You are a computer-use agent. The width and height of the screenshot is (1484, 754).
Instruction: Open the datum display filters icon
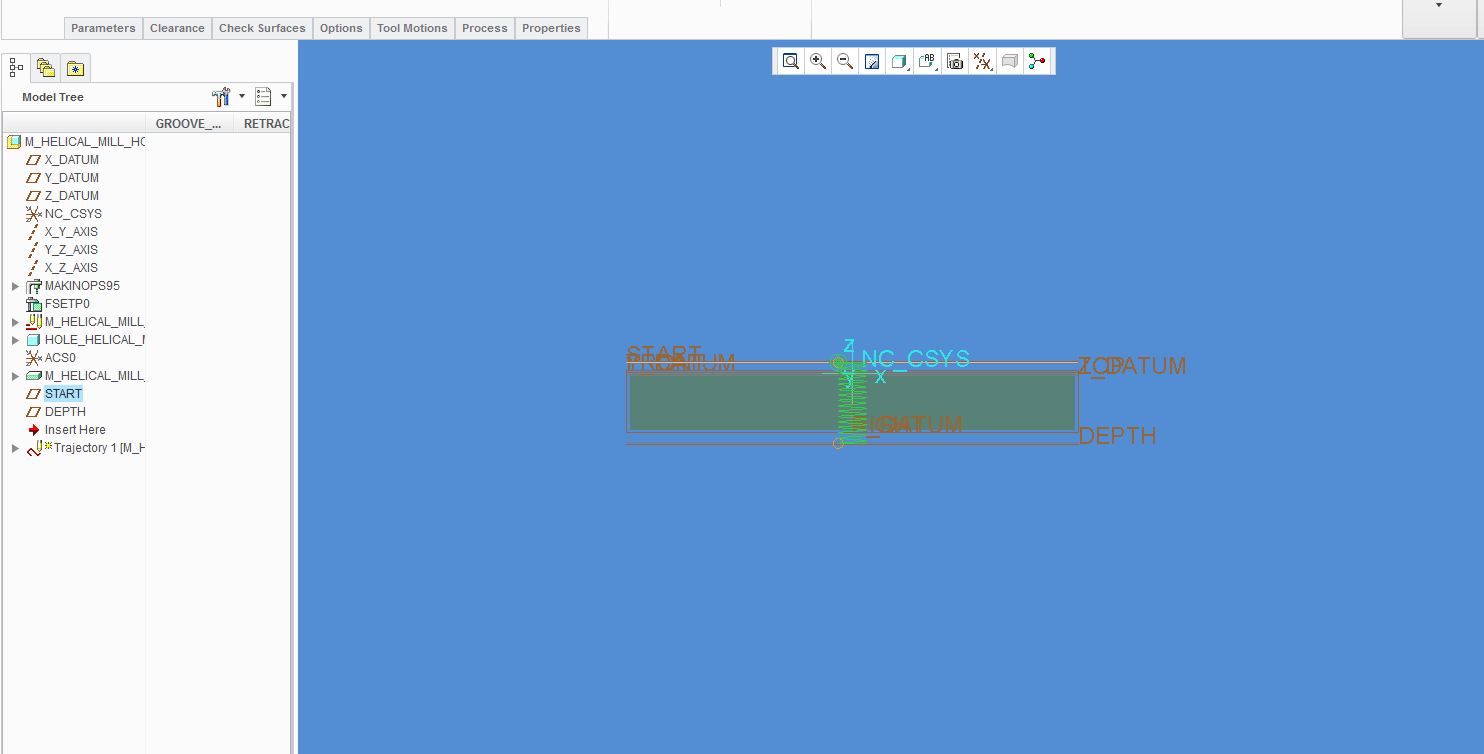click(x=982, y=62)
